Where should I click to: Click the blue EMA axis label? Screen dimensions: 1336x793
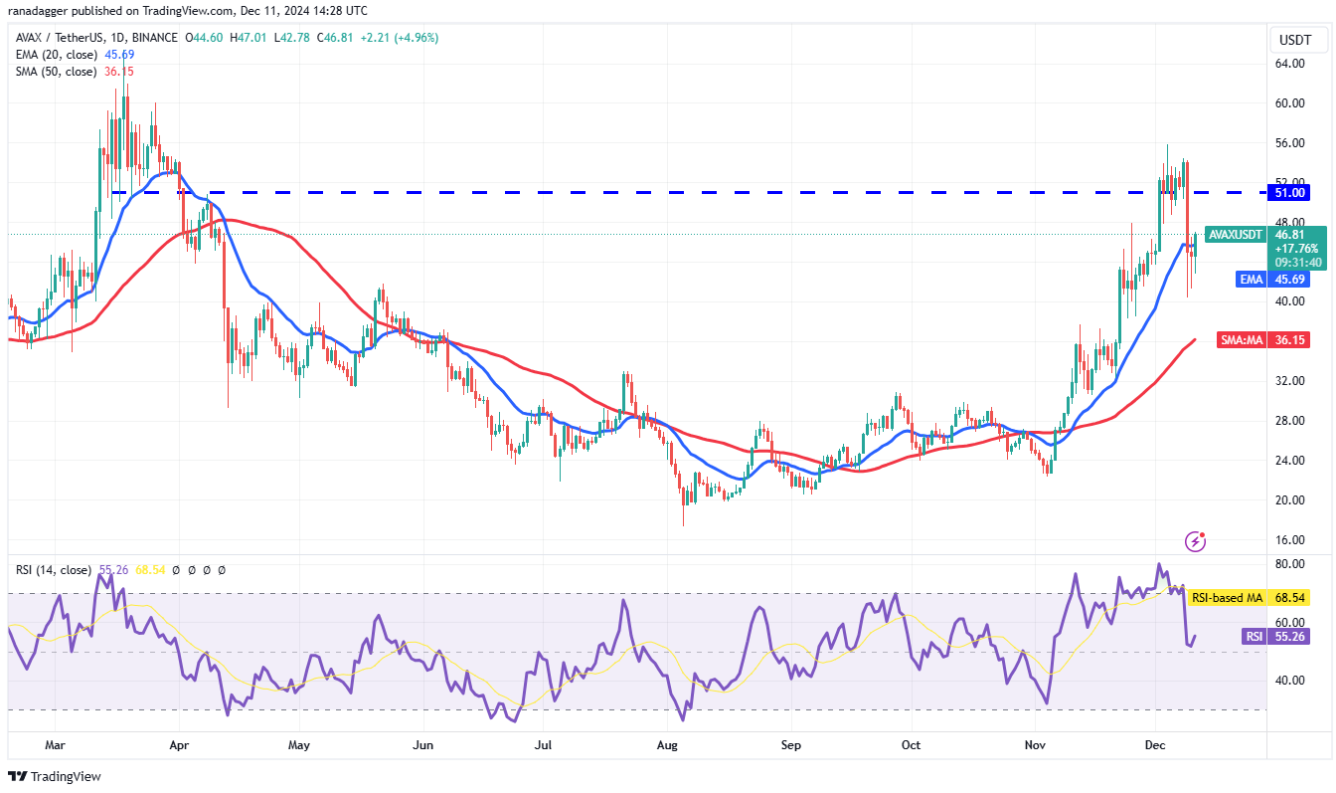pyautogui.click(x=1252, y=280)
